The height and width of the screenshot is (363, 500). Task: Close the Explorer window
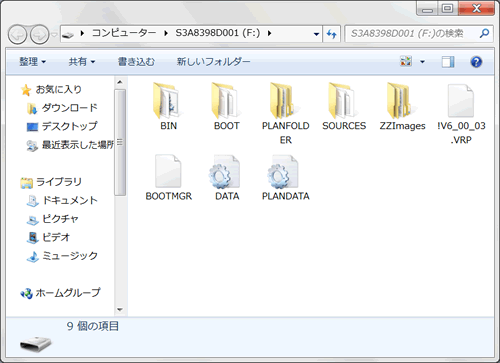(476, 9)
